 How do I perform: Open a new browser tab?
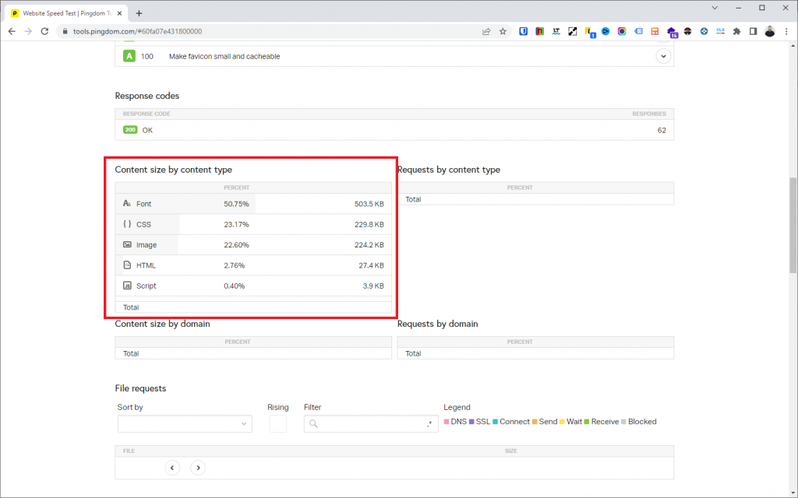139,13
